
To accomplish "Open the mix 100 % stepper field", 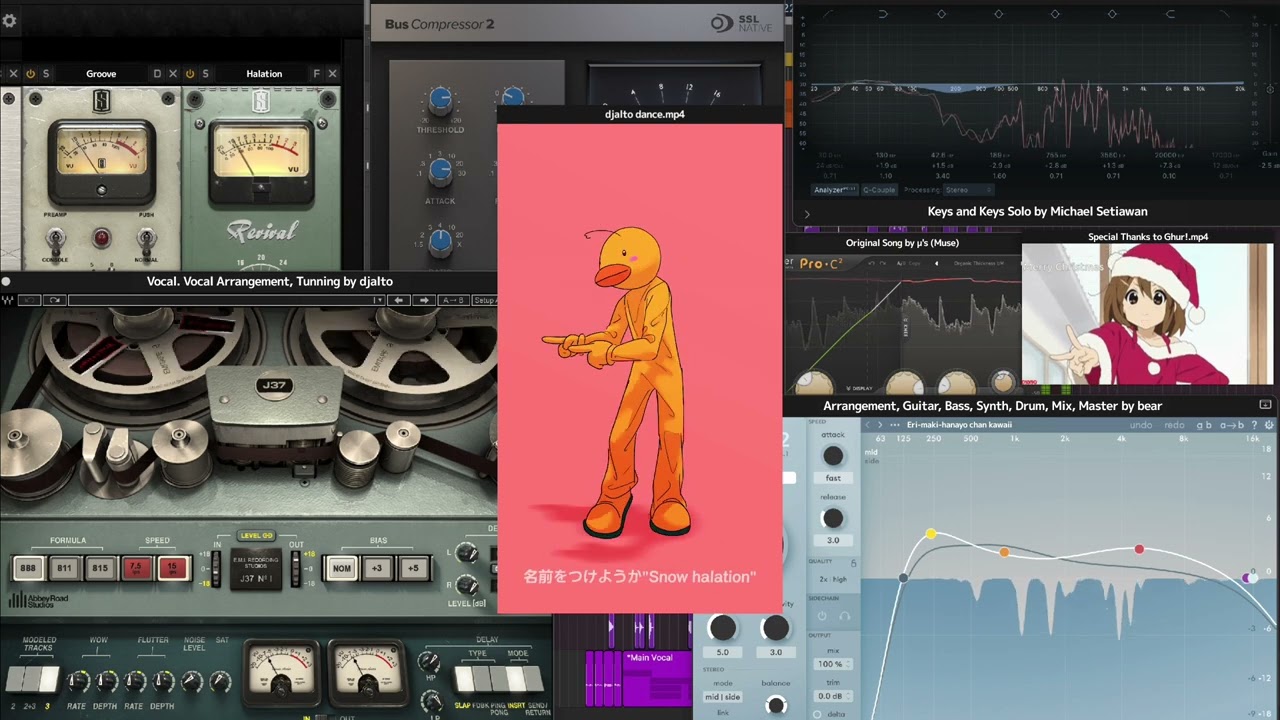I will pos(831,664).
